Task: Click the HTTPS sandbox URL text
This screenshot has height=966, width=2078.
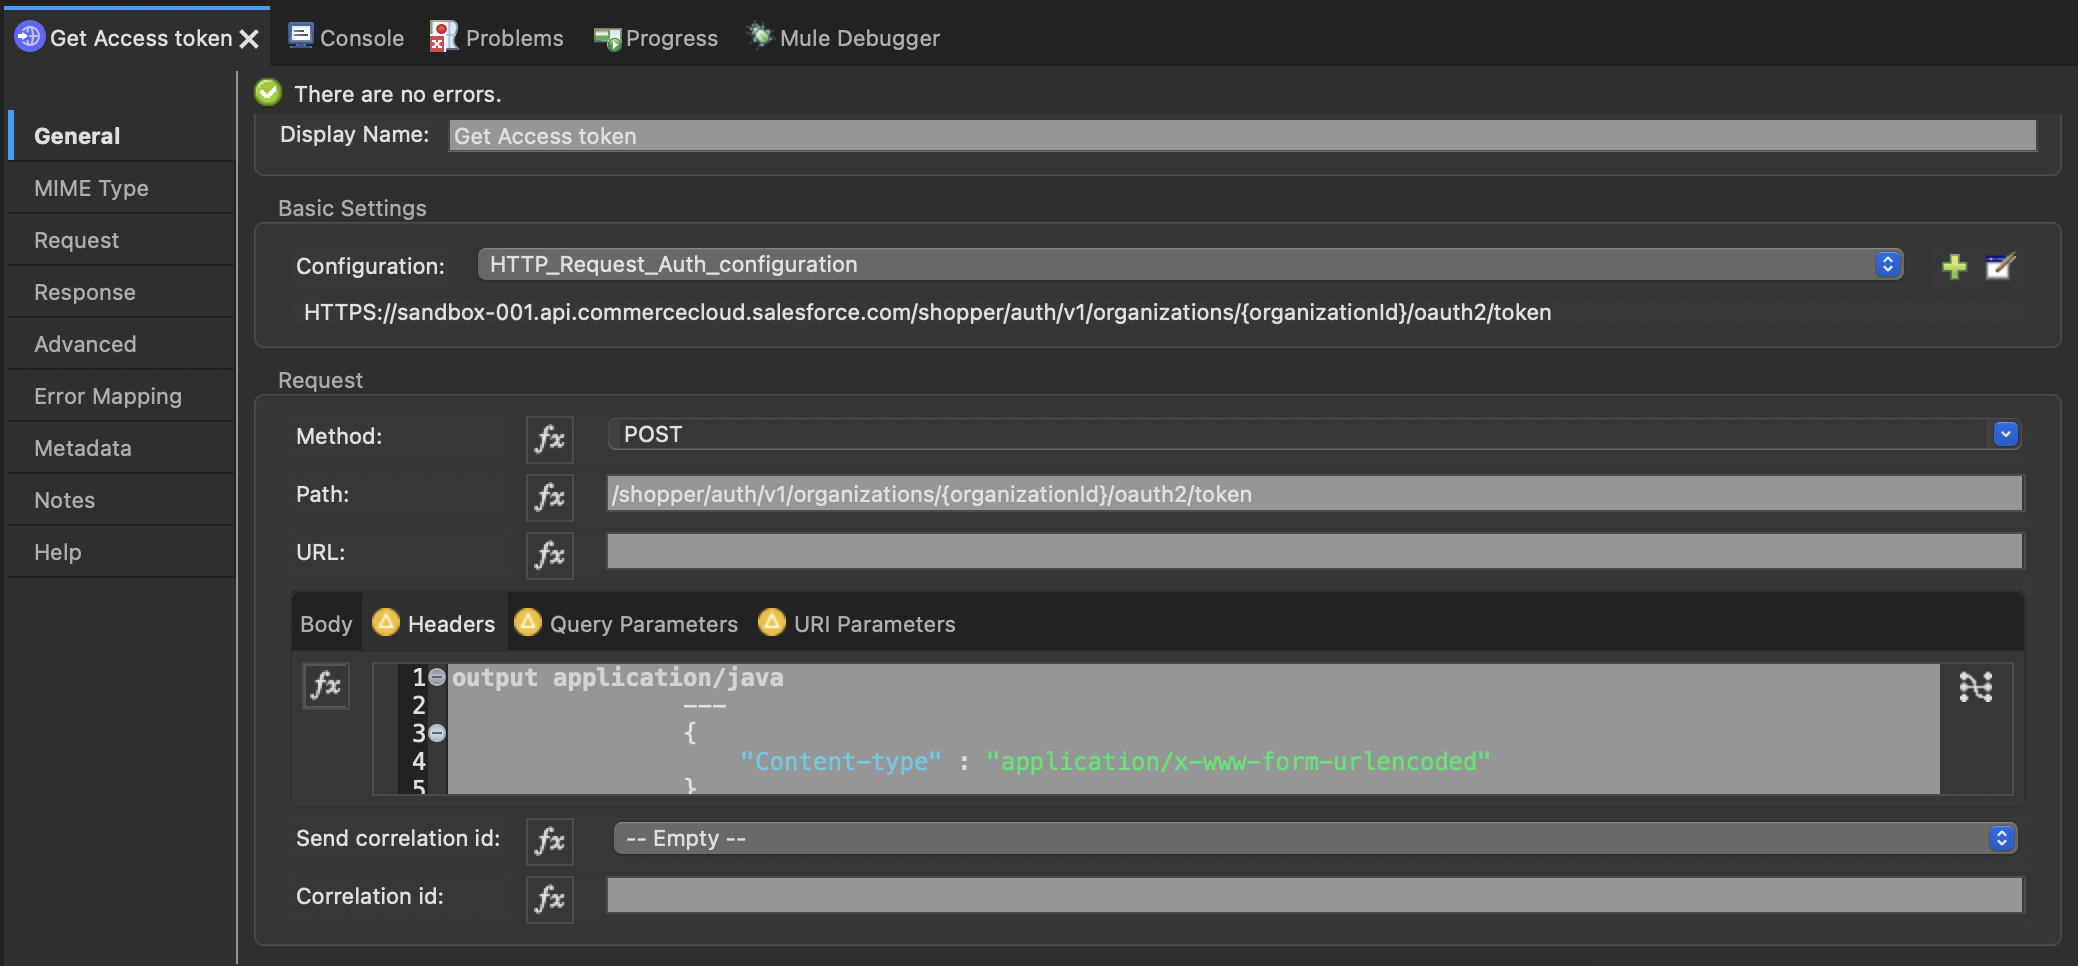Action: tap(927, 312)
